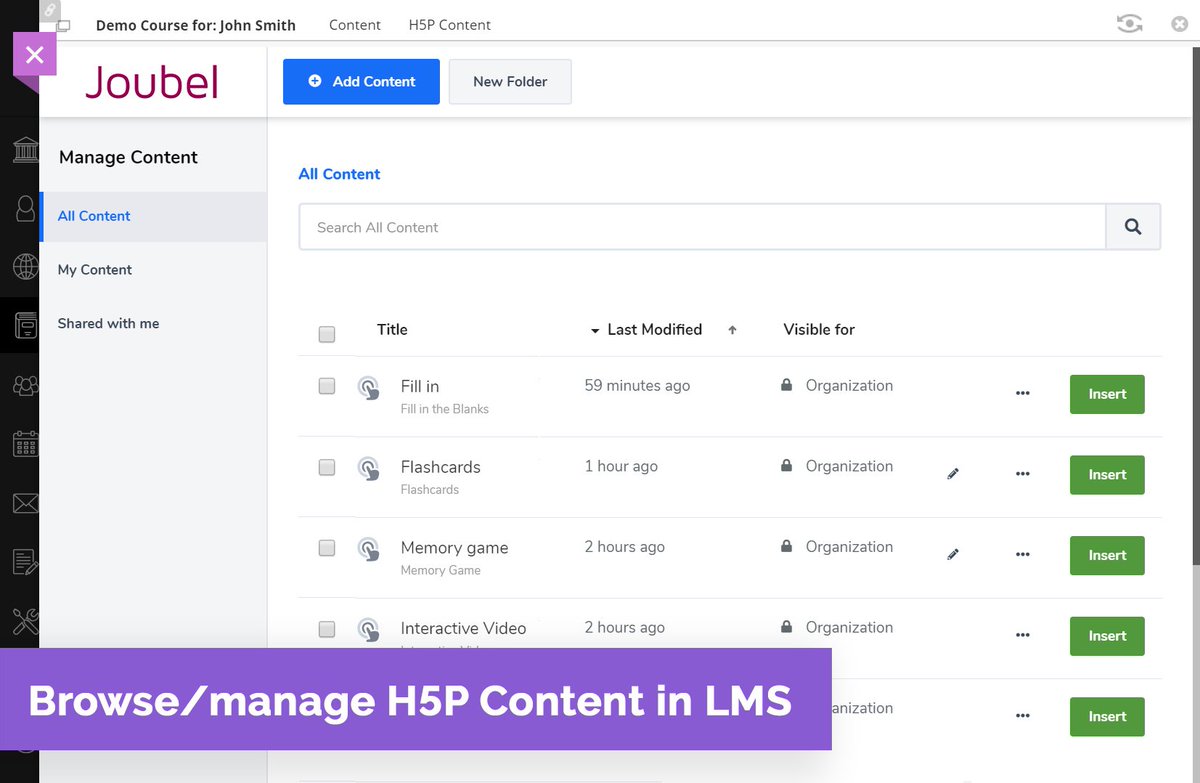Click the Title column header

click(x=392, y=330)
